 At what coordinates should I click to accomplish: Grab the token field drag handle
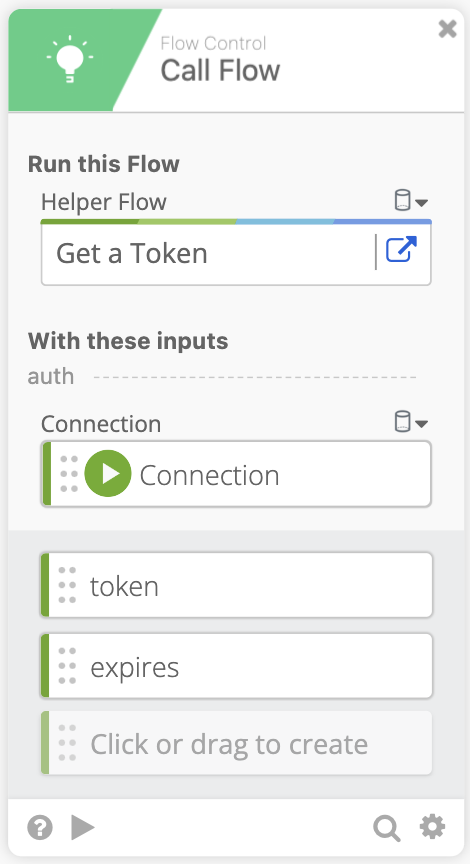tap(67, 585)
